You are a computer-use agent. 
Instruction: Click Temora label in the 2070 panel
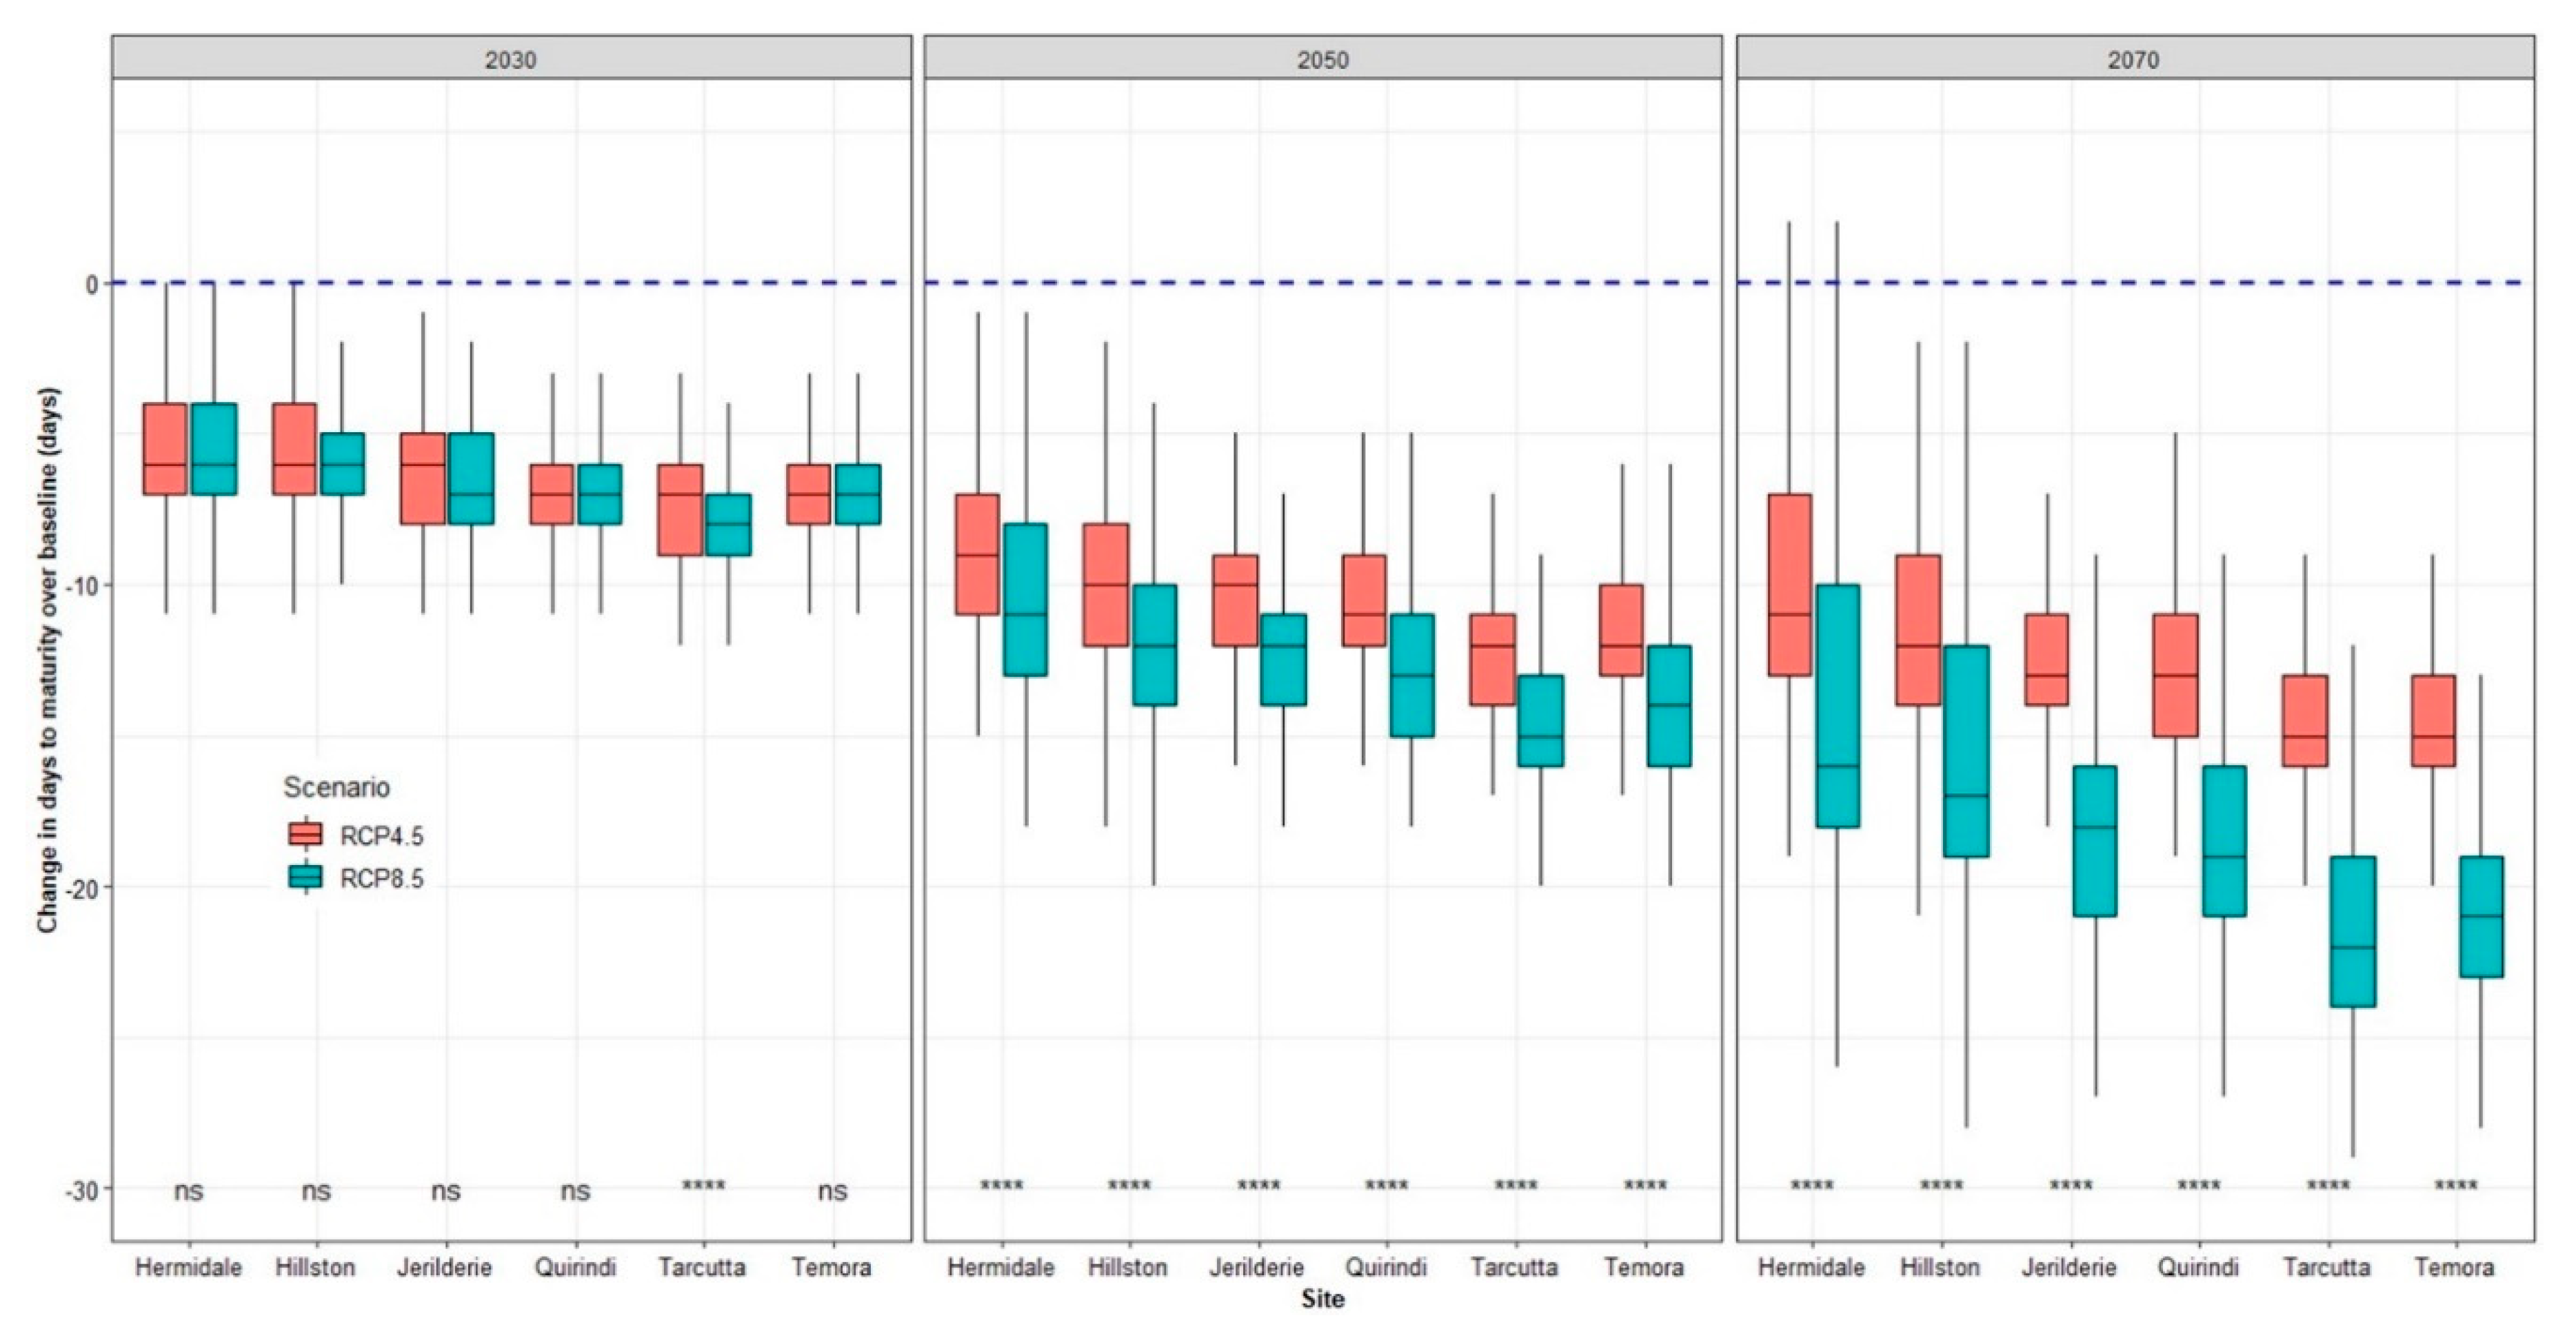(2454, 1267)
